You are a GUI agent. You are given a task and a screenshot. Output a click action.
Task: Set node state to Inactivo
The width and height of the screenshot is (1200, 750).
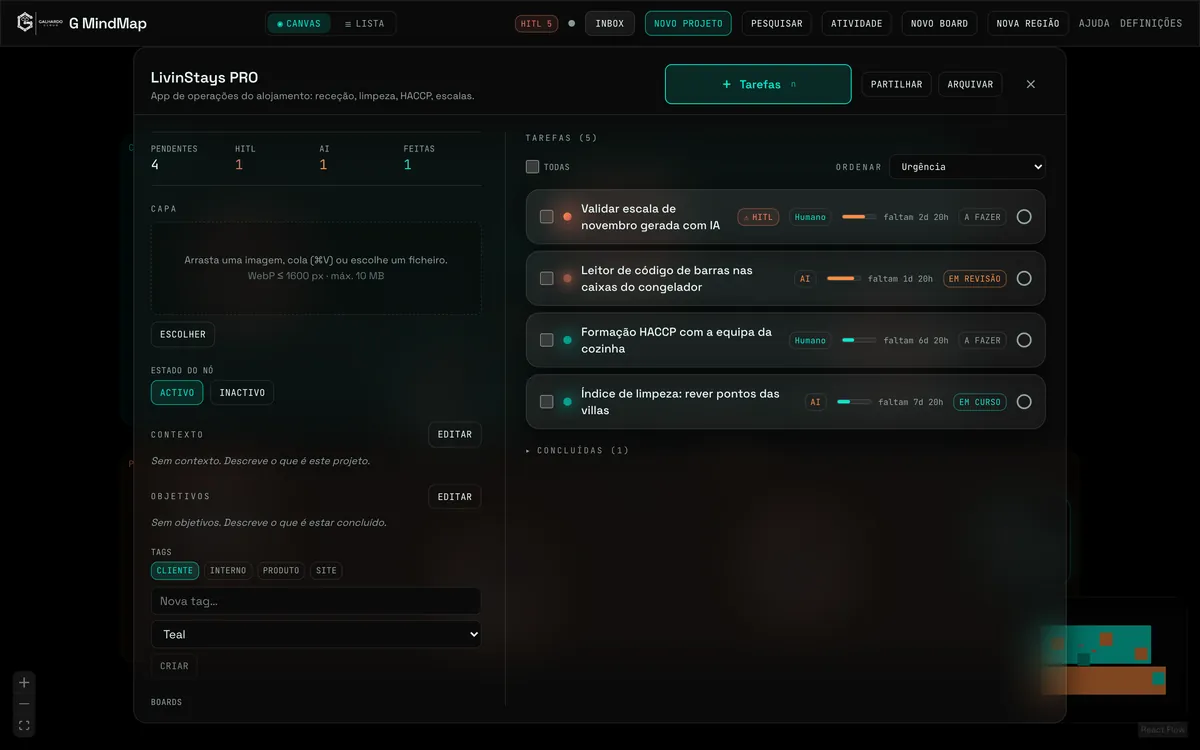[242, 393]
